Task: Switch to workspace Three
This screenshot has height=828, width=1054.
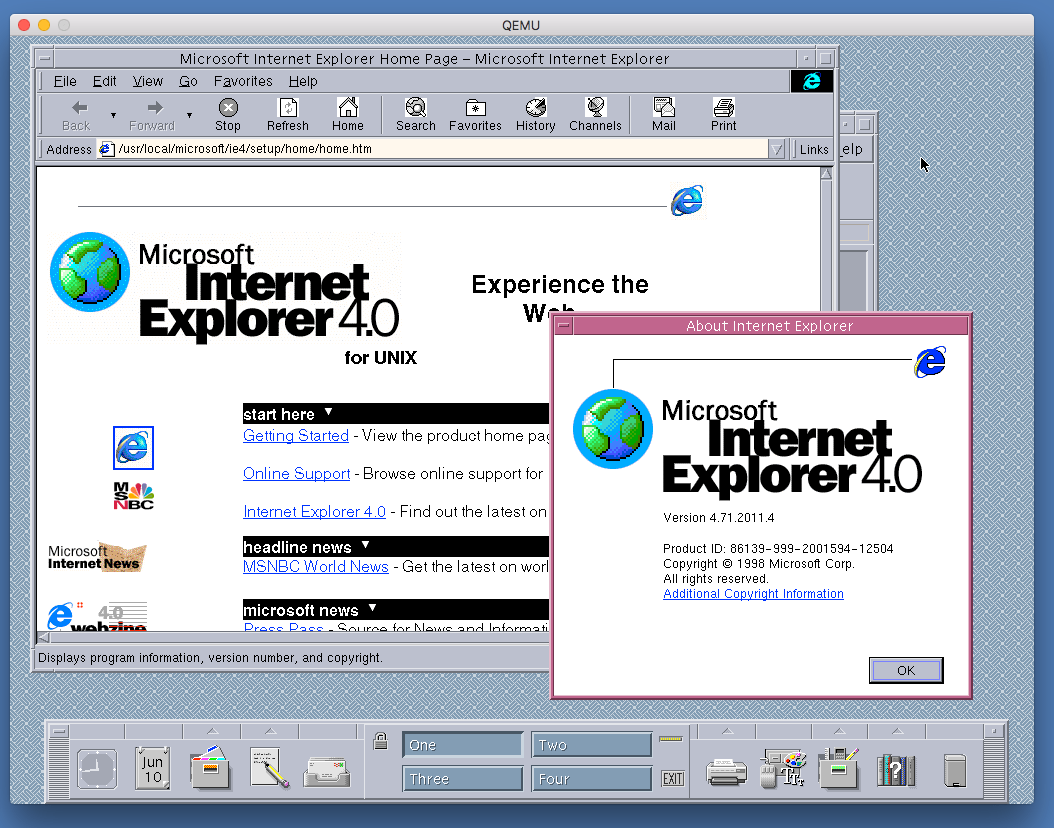Action: coord(462,778)
